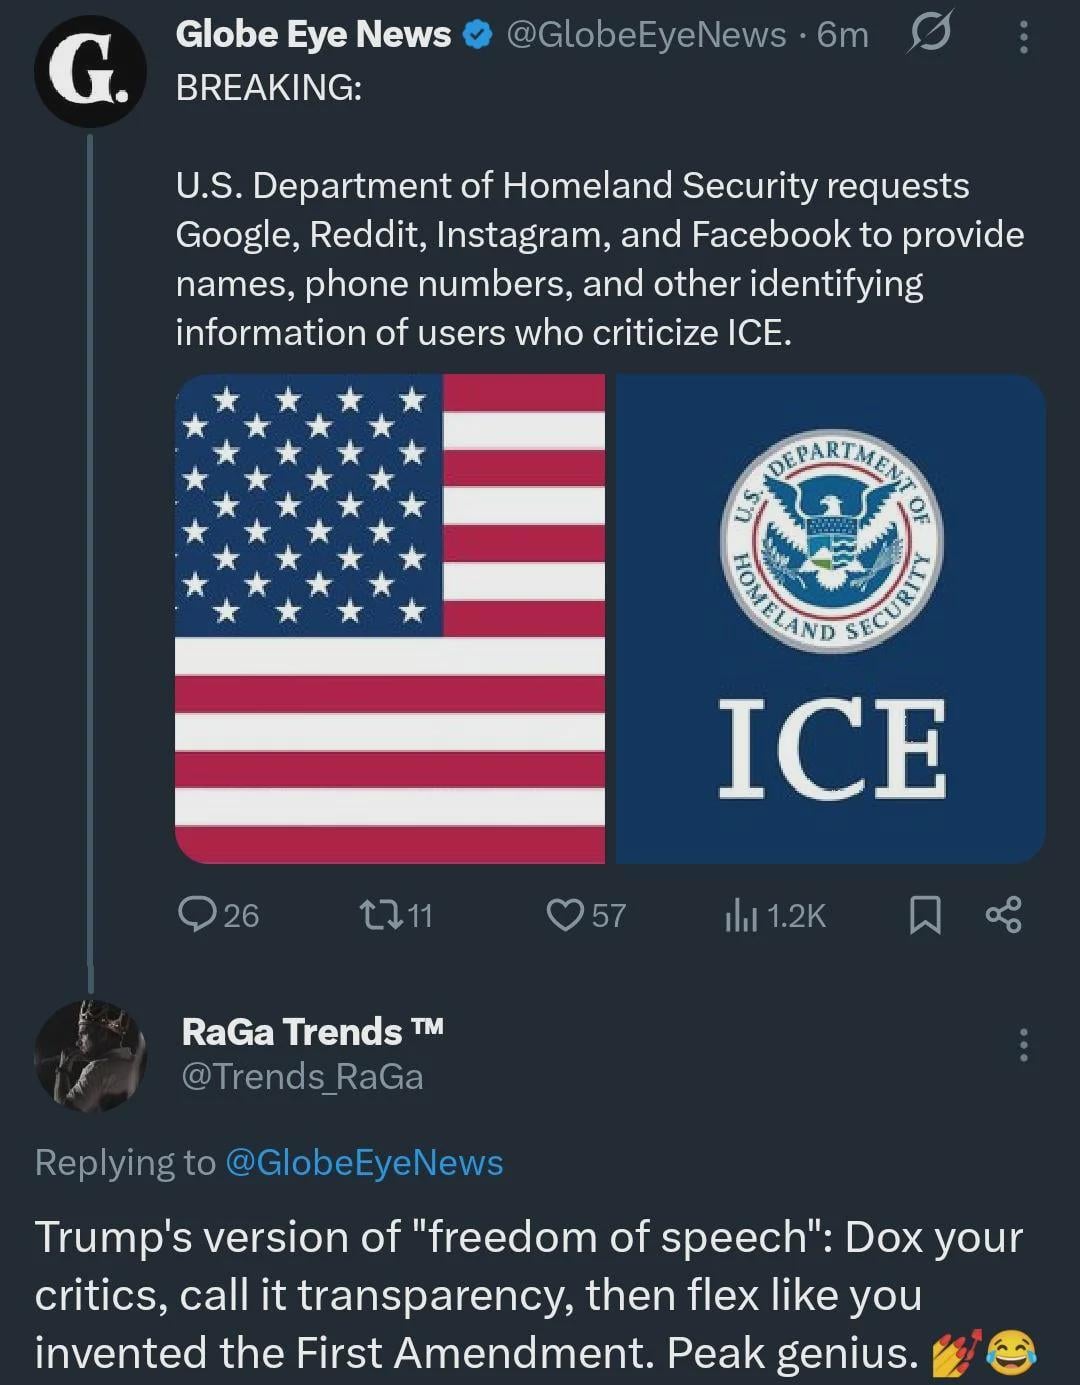Open the @Trends_RaGa handle
Viewport: 1080px width, 1385px height.
[302, 1077]
